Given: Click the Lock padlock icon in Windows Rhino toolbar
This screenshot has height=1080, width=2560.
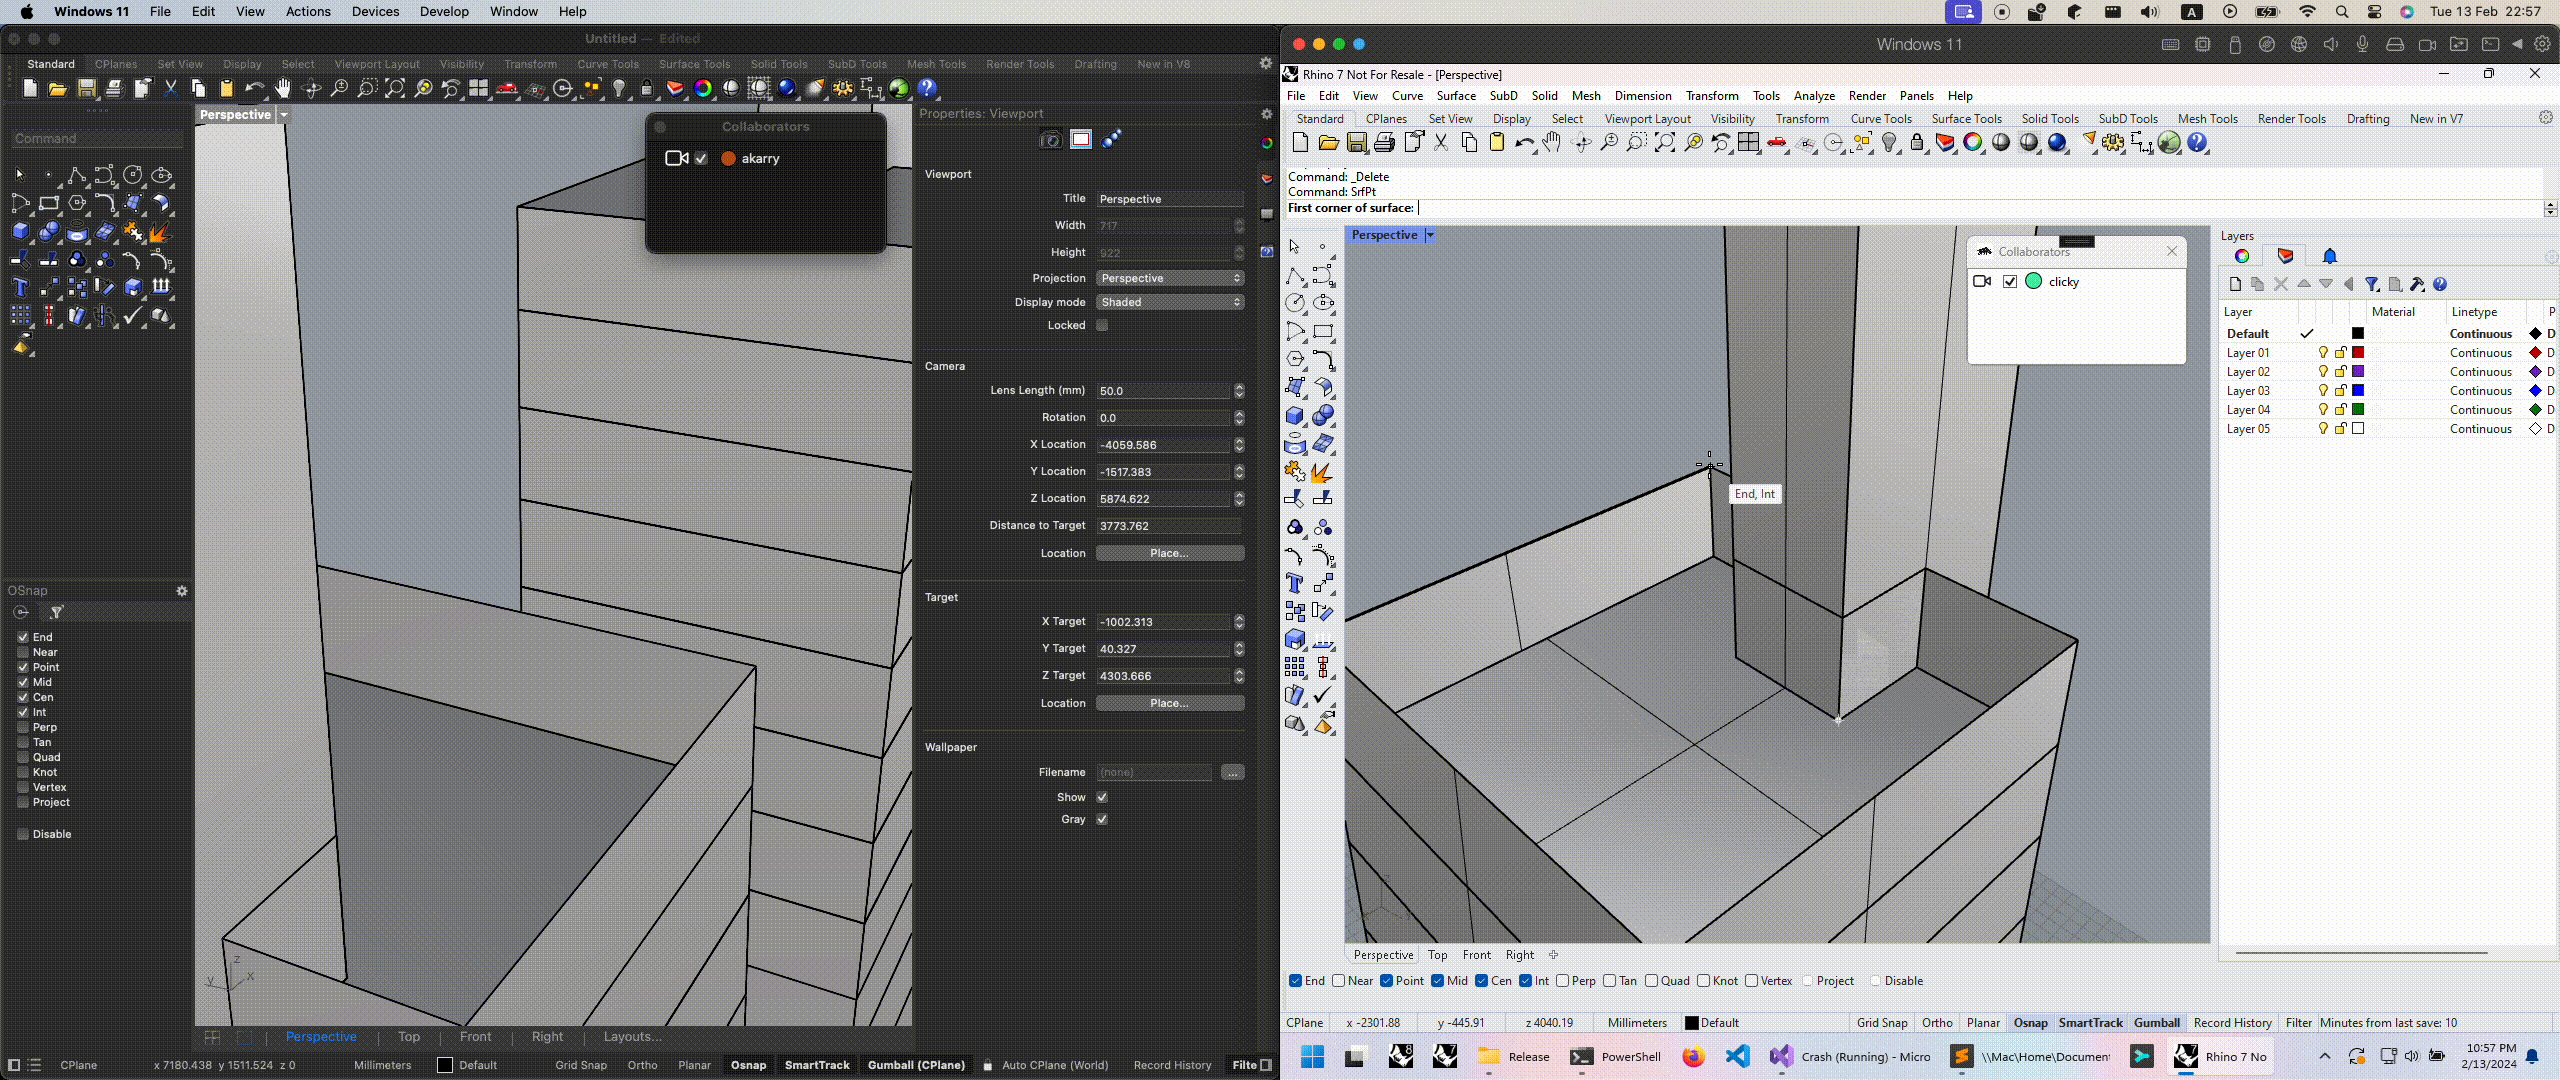Looking at the screenshot, I should (1917, 143).
